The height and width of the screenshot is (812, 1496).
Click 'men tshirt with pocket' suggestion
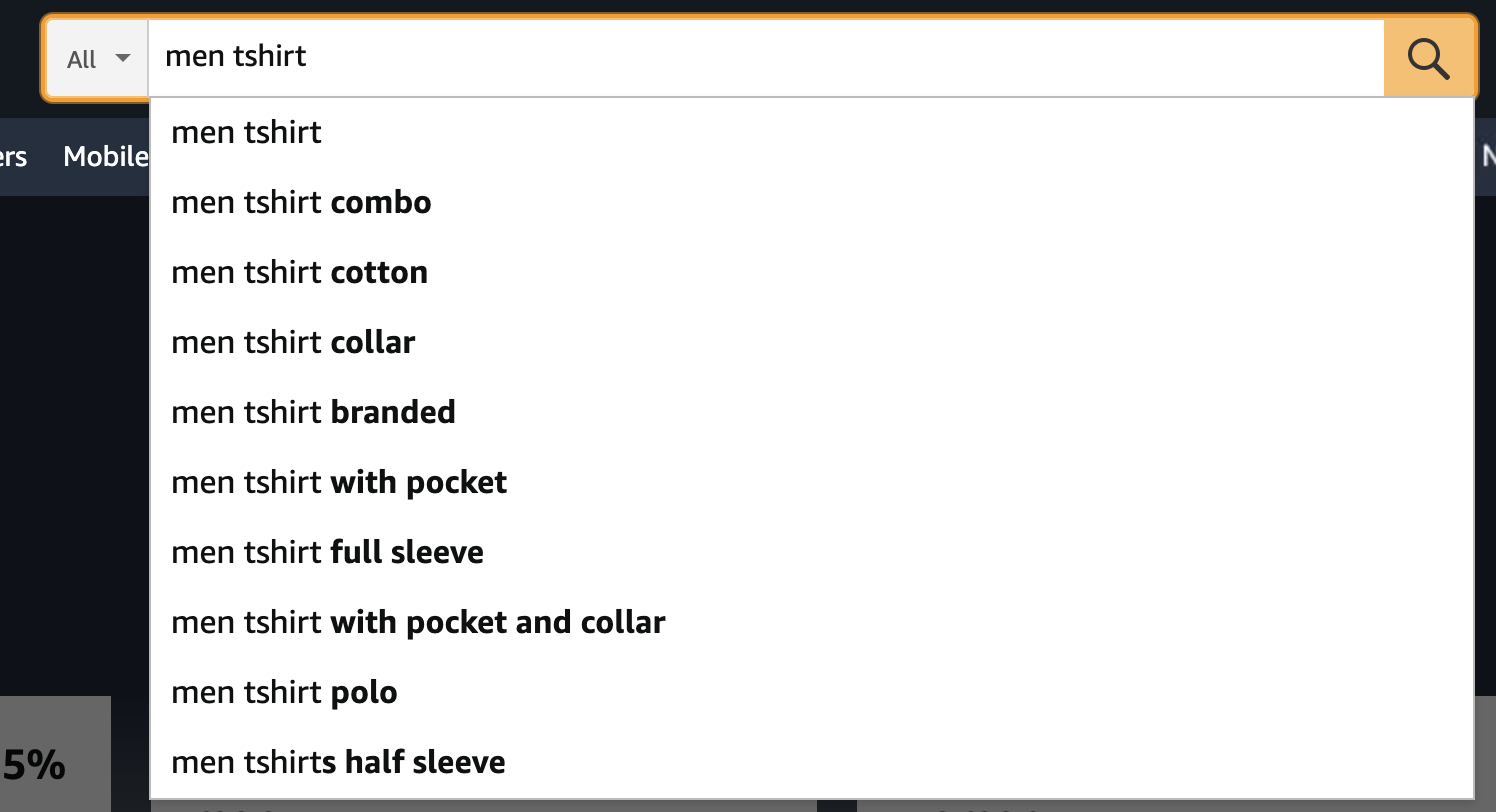(339, 482)
